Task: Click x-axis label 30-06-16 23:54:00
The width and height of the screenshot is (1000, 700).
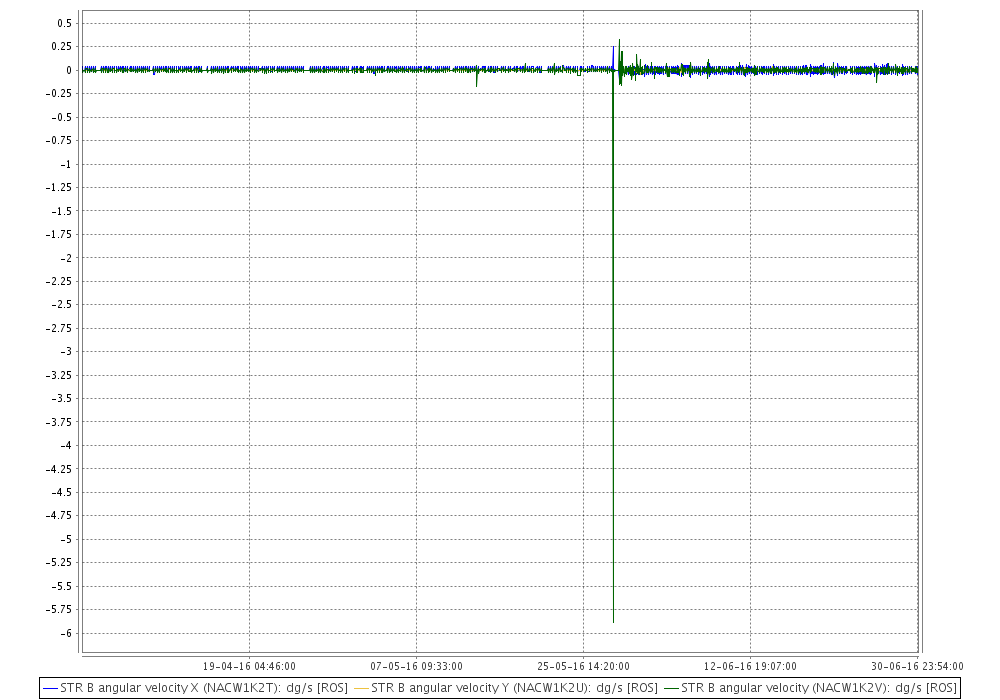Action: (x=917, y=666)
